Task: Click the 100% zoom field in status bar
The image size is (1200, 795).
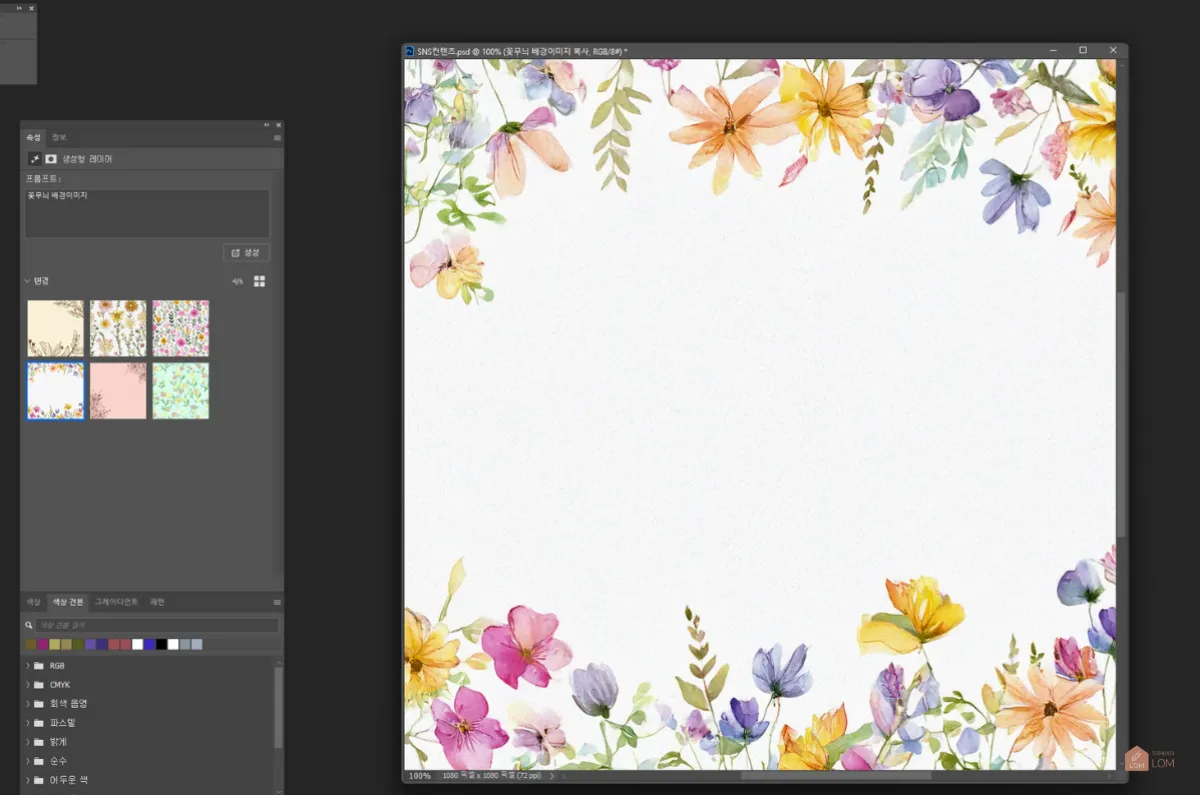Action: click(x=420, y=776)
